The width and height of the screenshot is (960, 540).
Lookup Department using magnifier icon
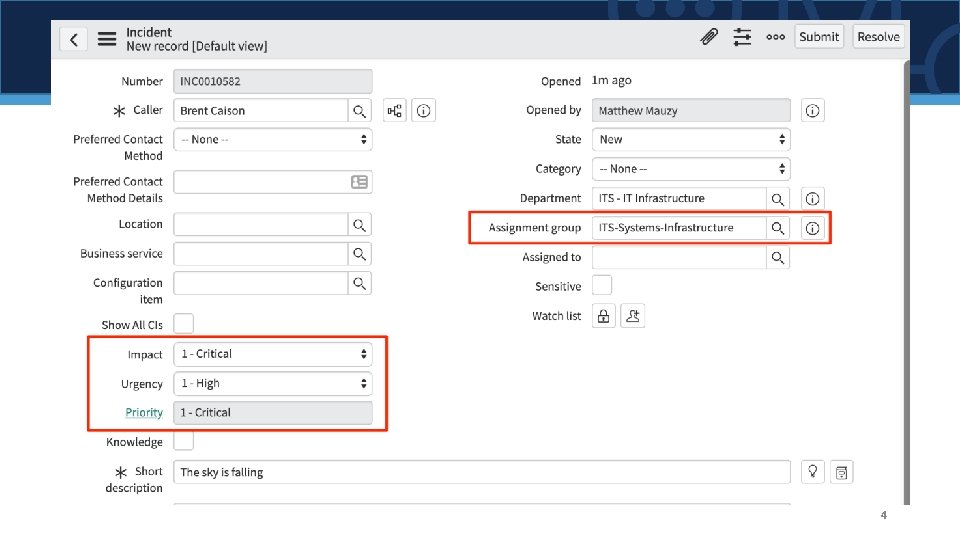coord(778,198)
